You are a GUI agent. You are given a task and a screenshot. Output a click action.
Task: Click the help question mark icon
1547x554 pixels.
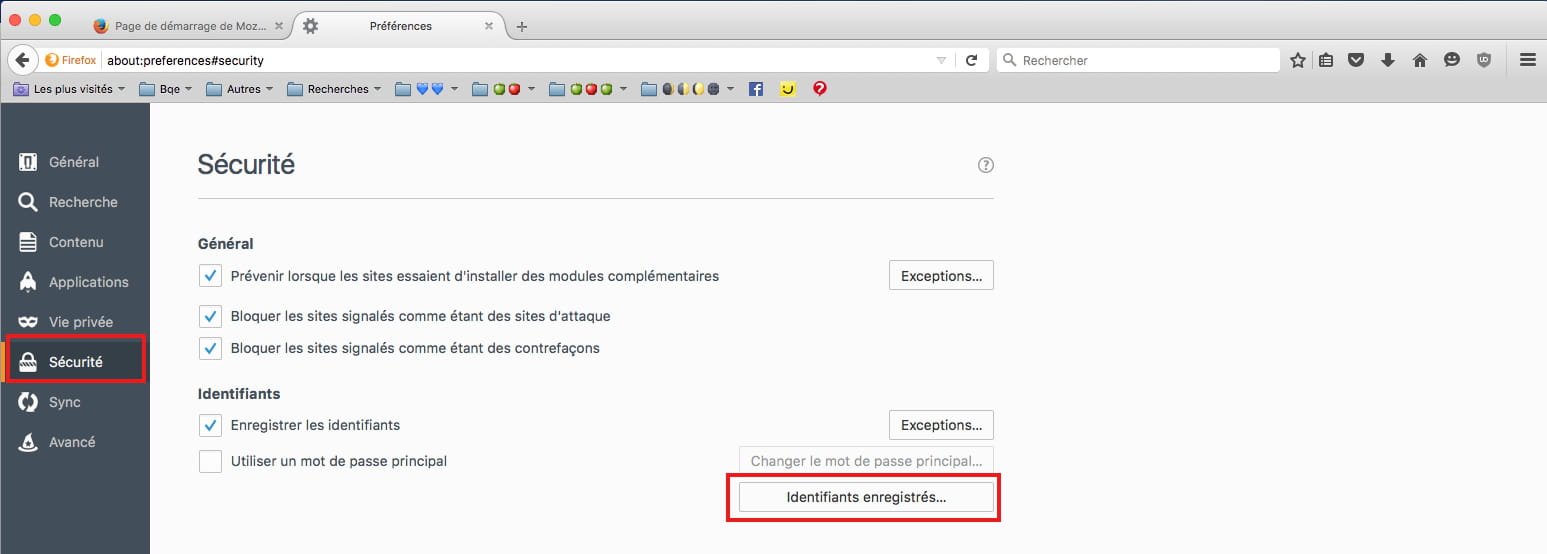pos(986,165)
